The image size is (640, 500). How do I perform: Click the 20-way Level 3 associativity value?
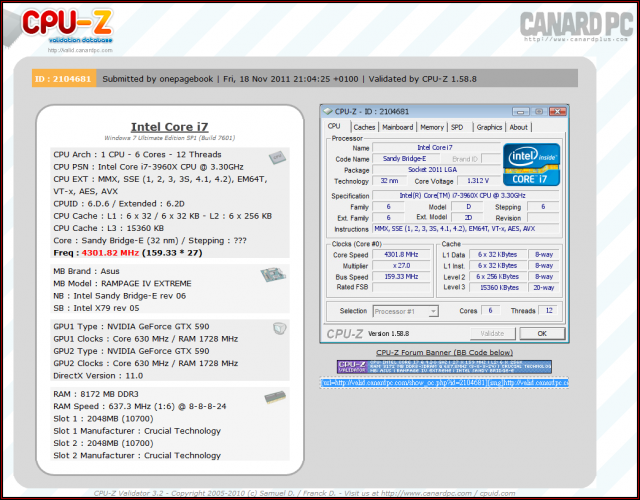point(544,287)
